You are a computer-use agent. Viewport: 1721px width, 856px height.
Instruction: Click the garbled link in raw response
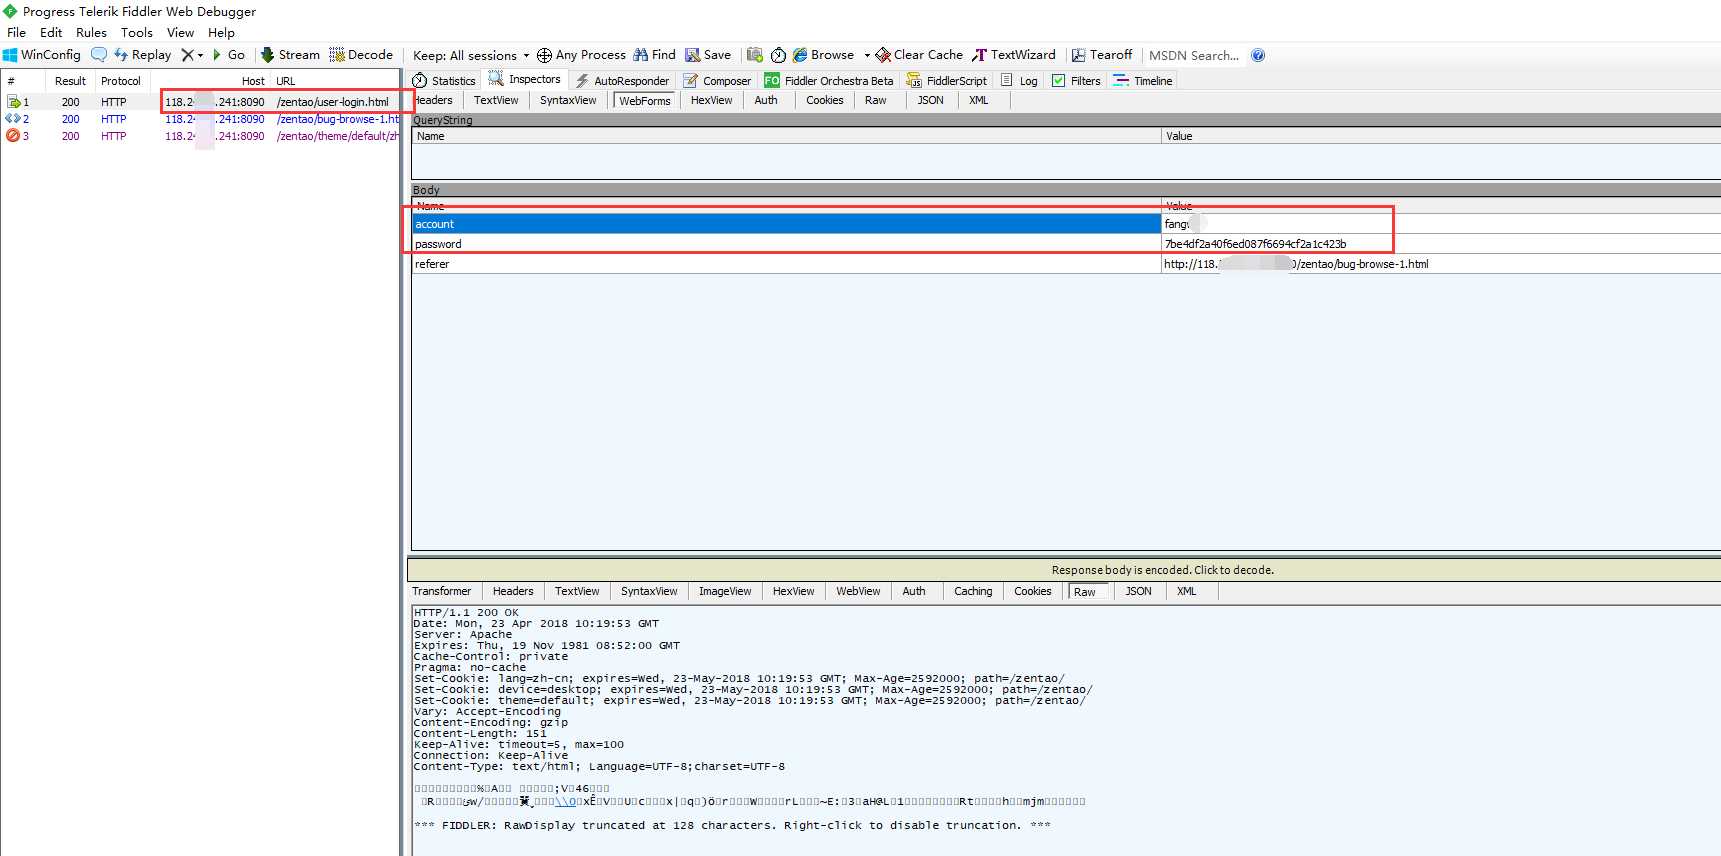point(566,801)
